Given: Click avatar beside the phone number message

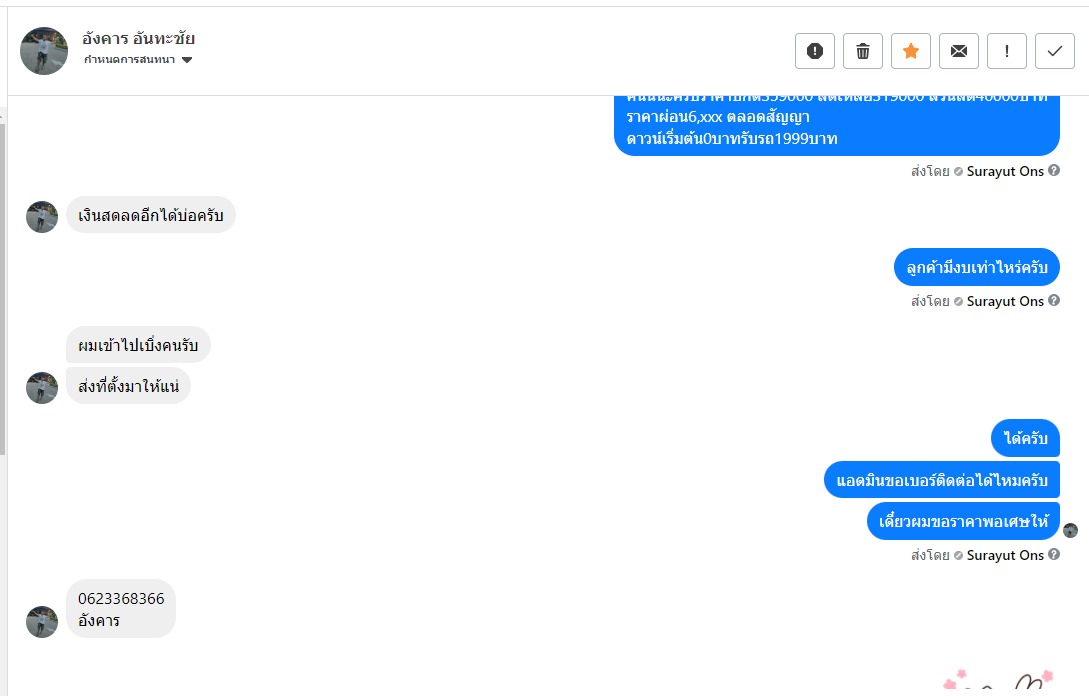Looking at the screenshot, I should (42, 621).
